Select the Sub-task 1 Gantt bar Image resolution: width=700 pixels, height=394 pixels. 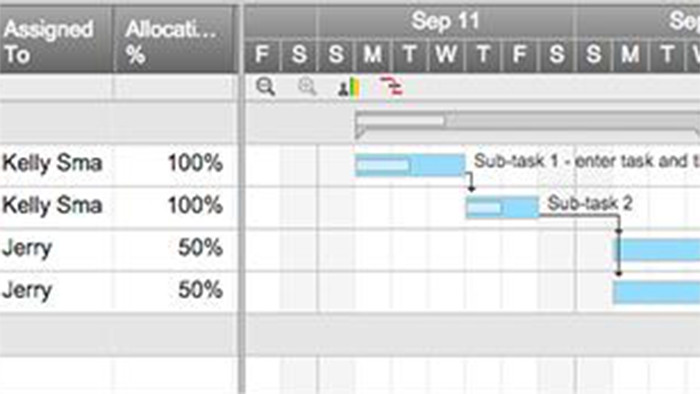tap(410, 165)
